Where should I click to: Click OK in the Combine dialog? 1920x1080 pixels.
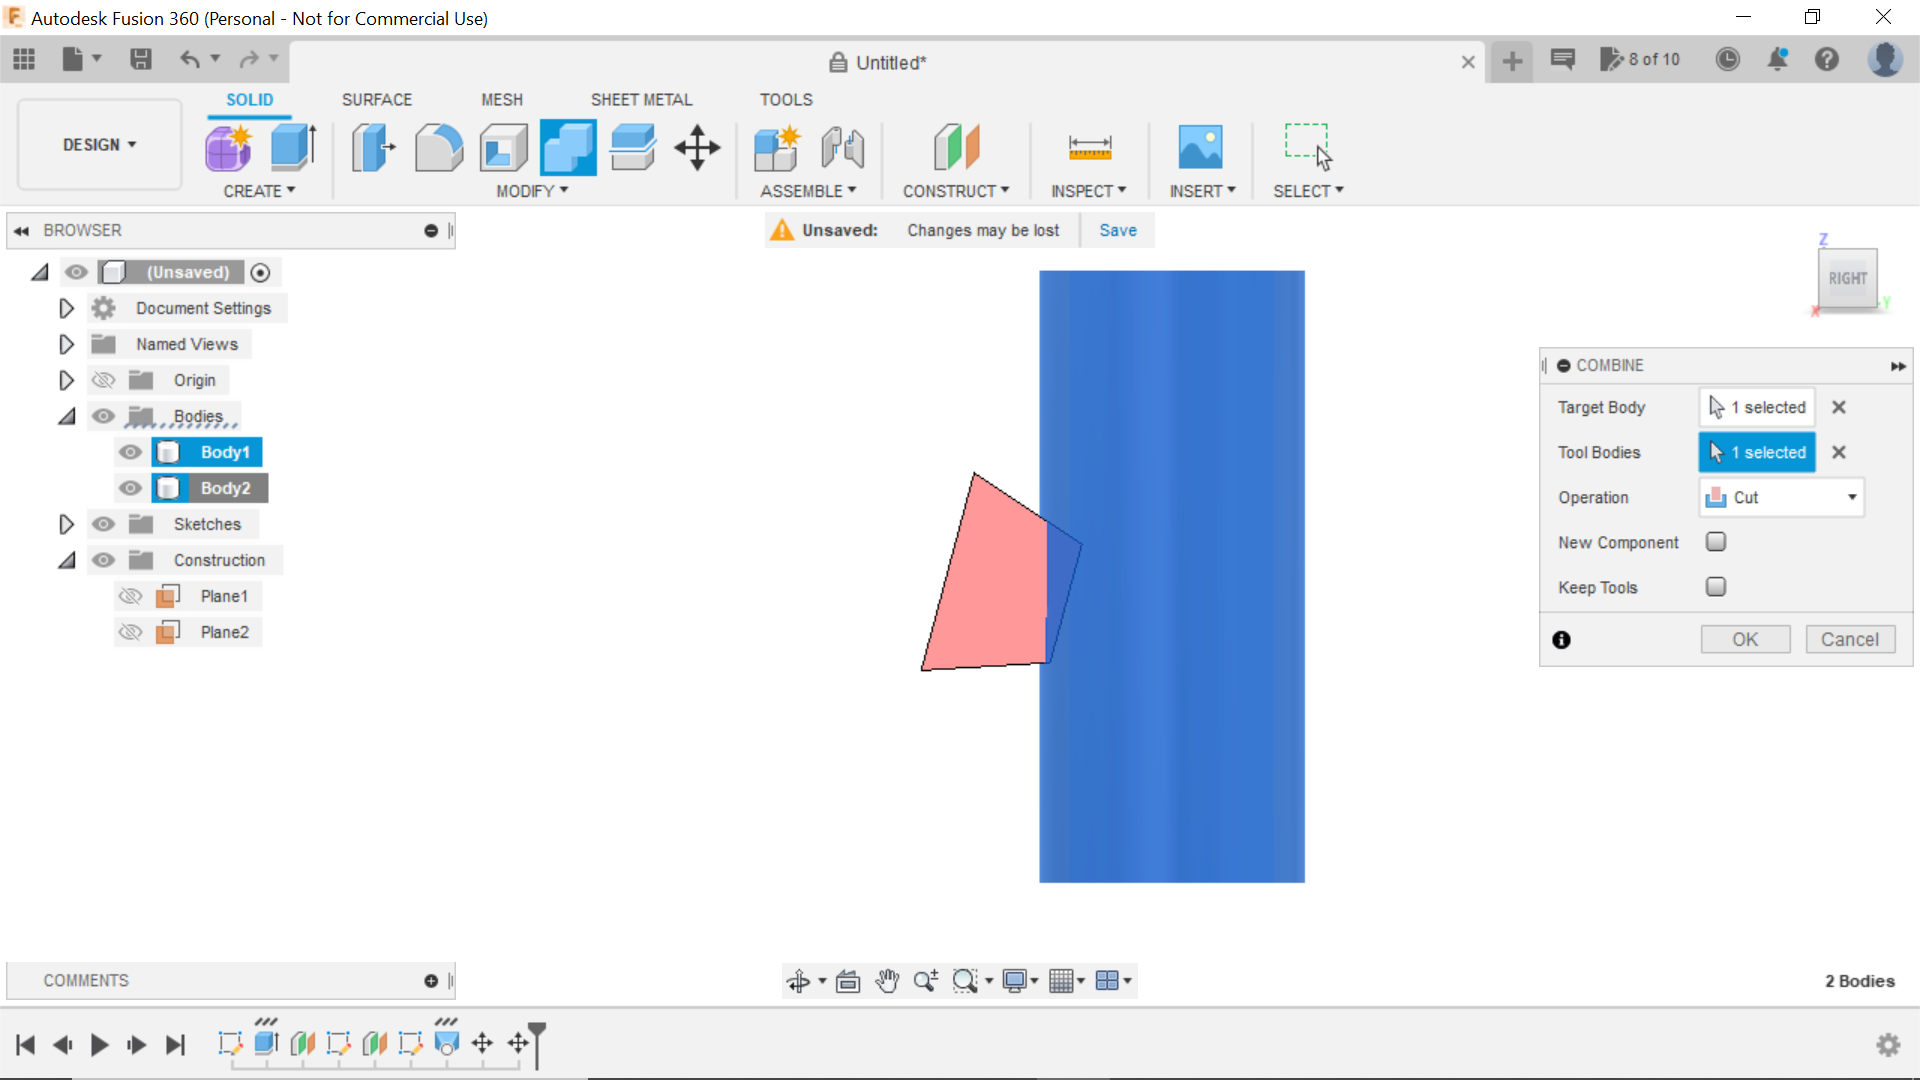pyautogui.click(x=1745, y=639)
